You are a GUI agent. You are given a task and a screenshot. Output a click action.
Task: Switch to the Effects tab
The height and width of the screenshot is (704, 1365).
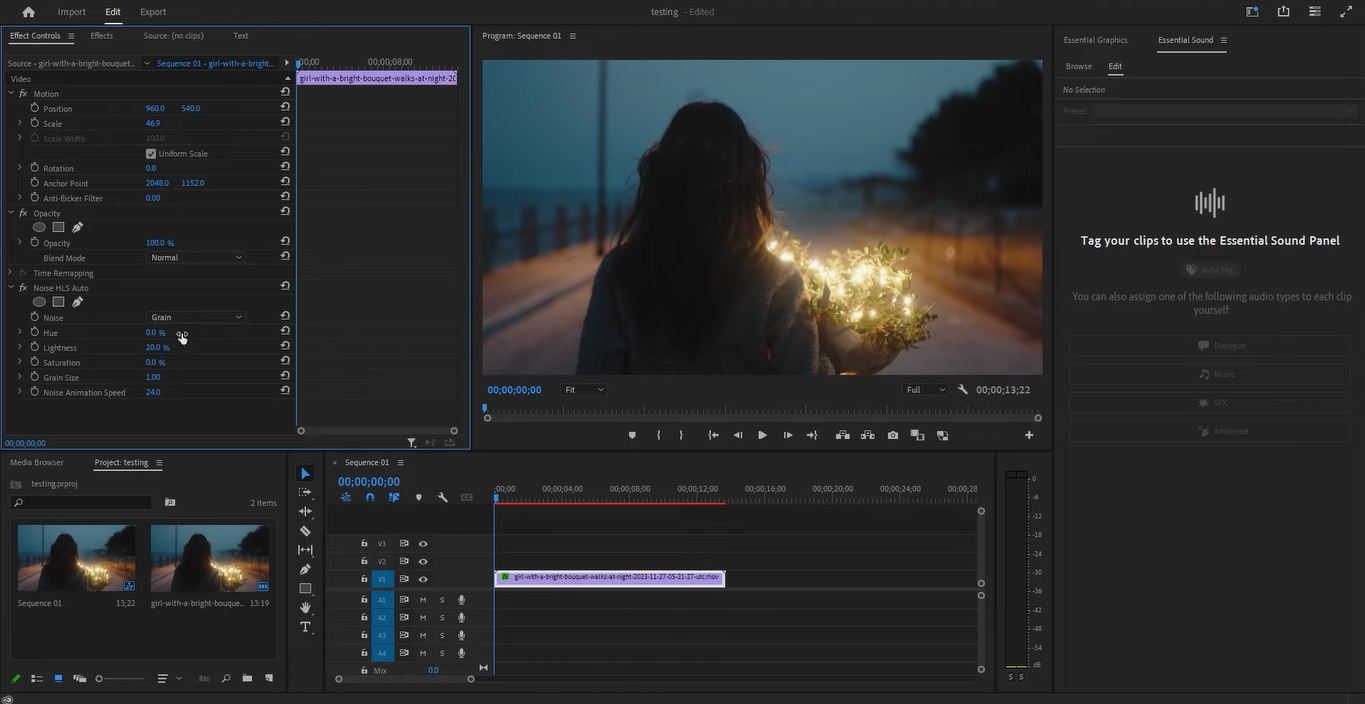(101, 35)
